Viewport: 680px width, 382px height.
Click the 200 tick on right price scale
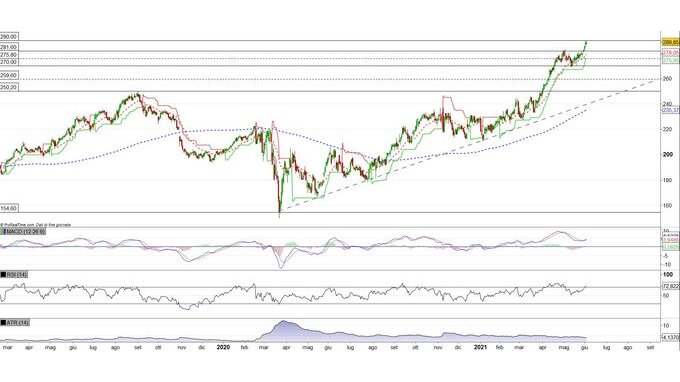pyautogui.click(x=667, y=154)
